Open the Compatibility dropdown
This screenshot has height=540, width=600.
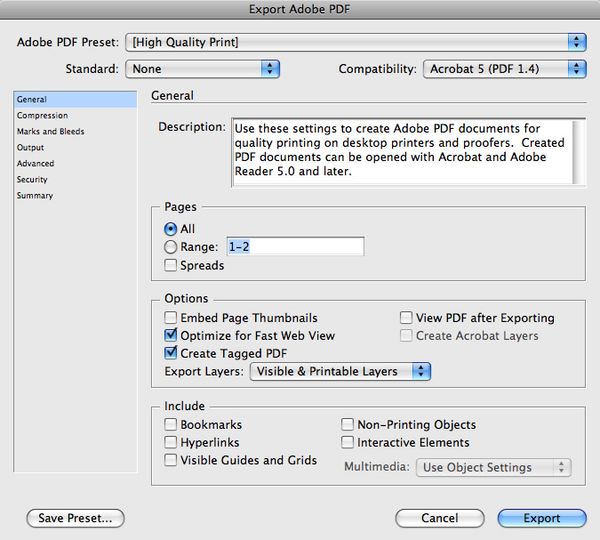pyautogui.click(x=503, y=69)
